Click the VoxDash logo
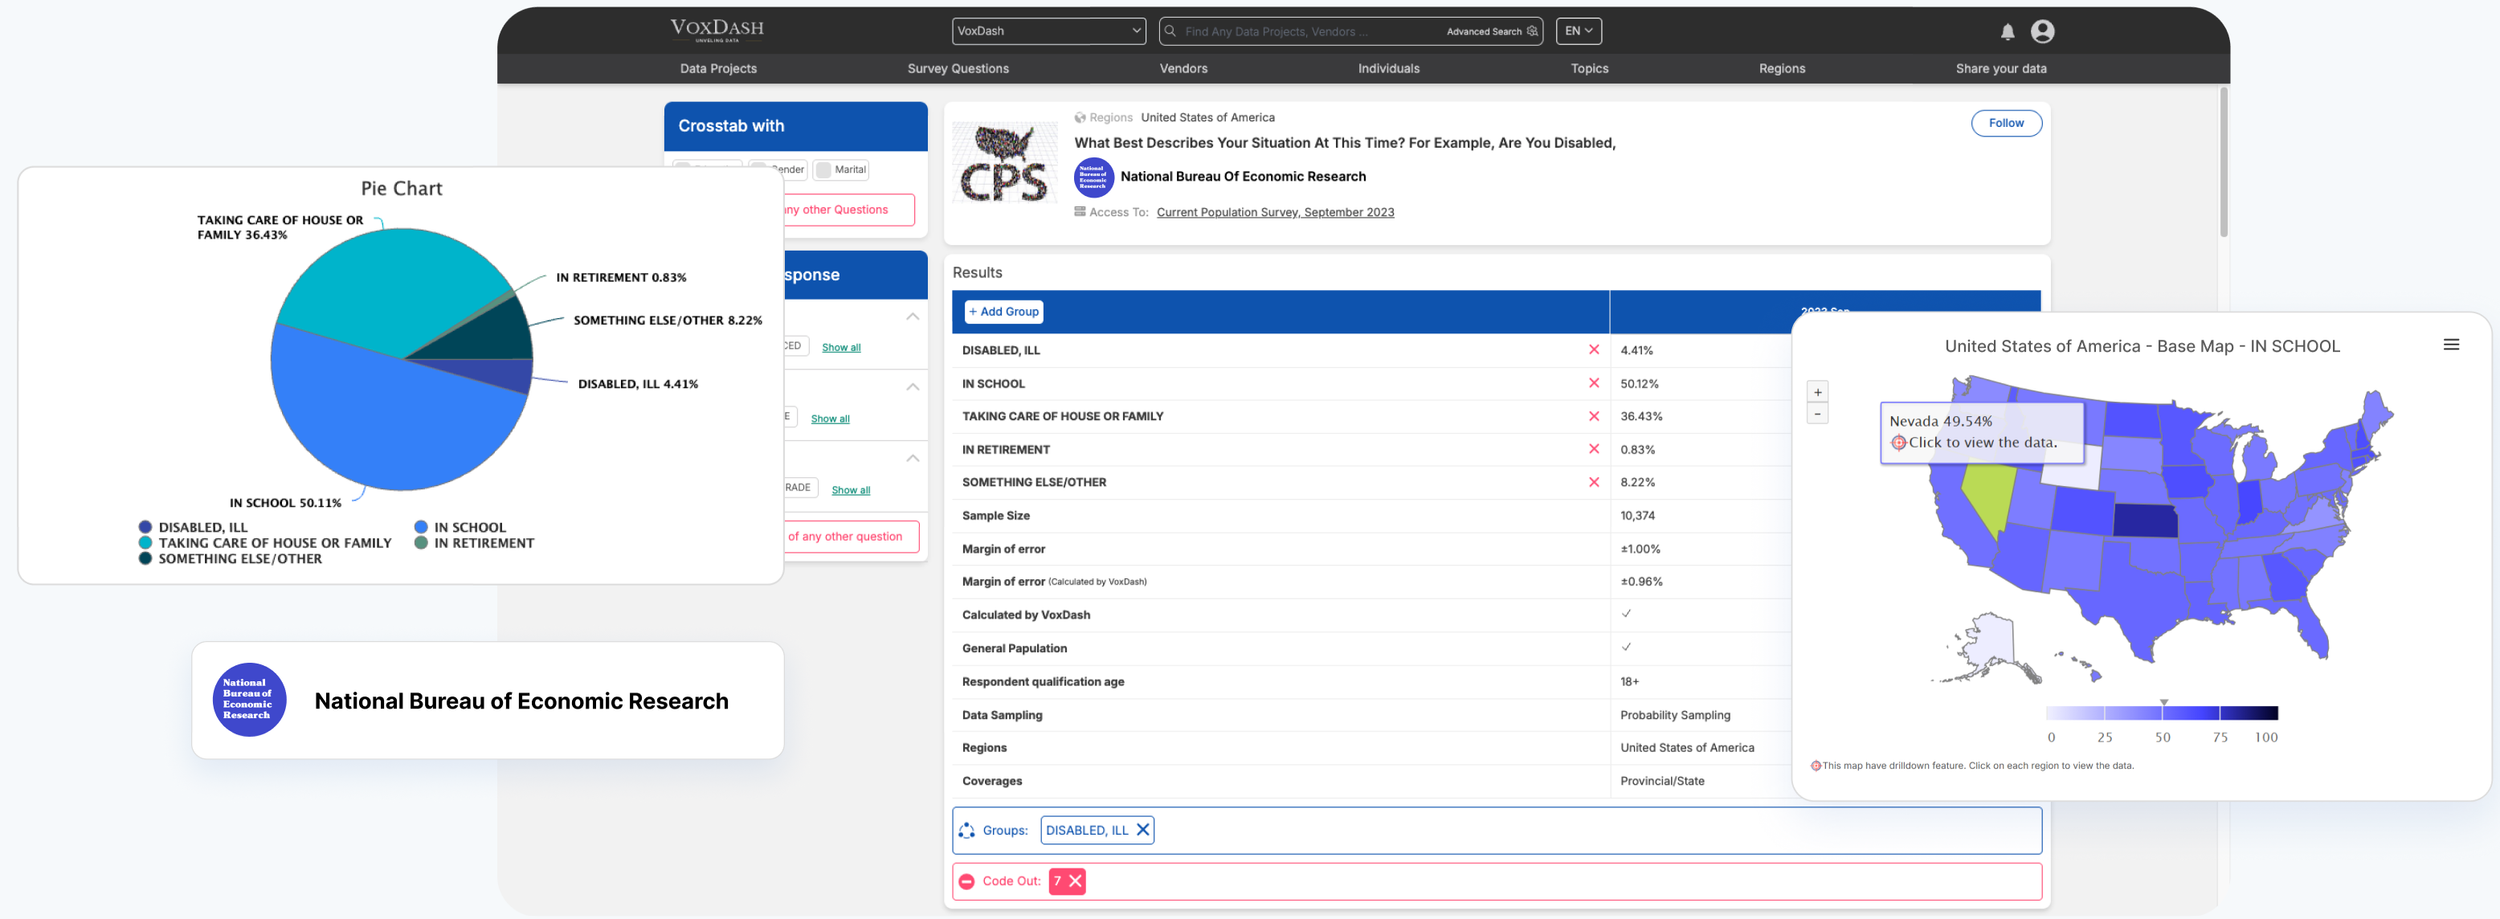The height and width of the screenshot is (919, 2500). pos(717,30)
